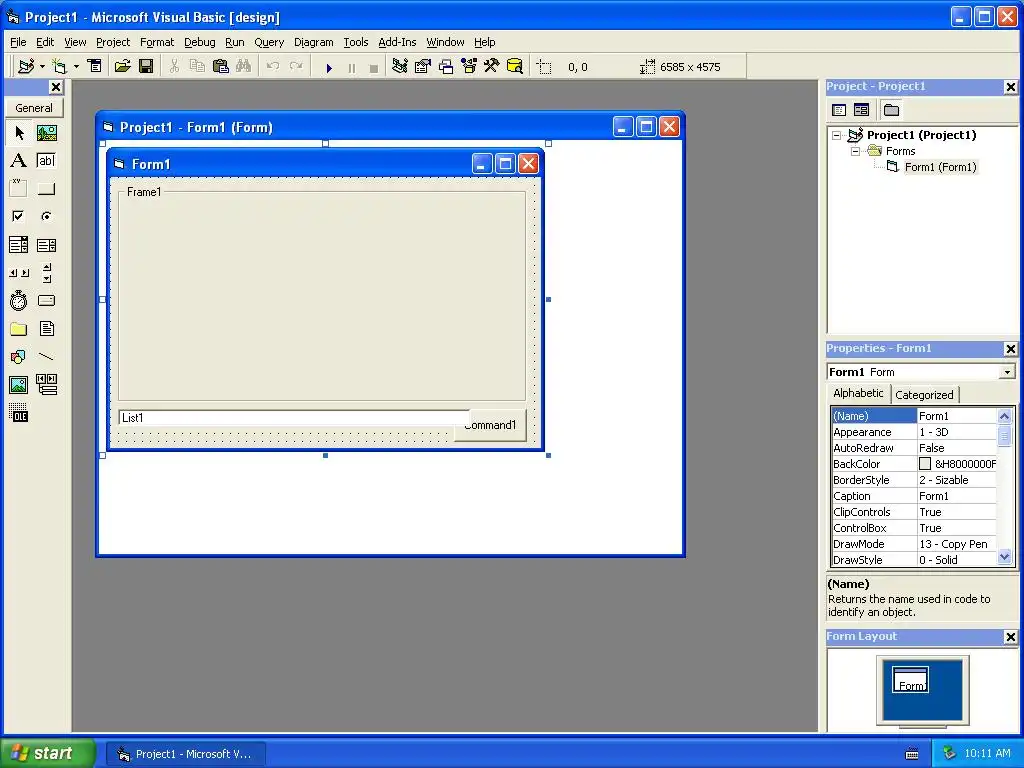Select the BorderStyle property row

click(914, 480)
